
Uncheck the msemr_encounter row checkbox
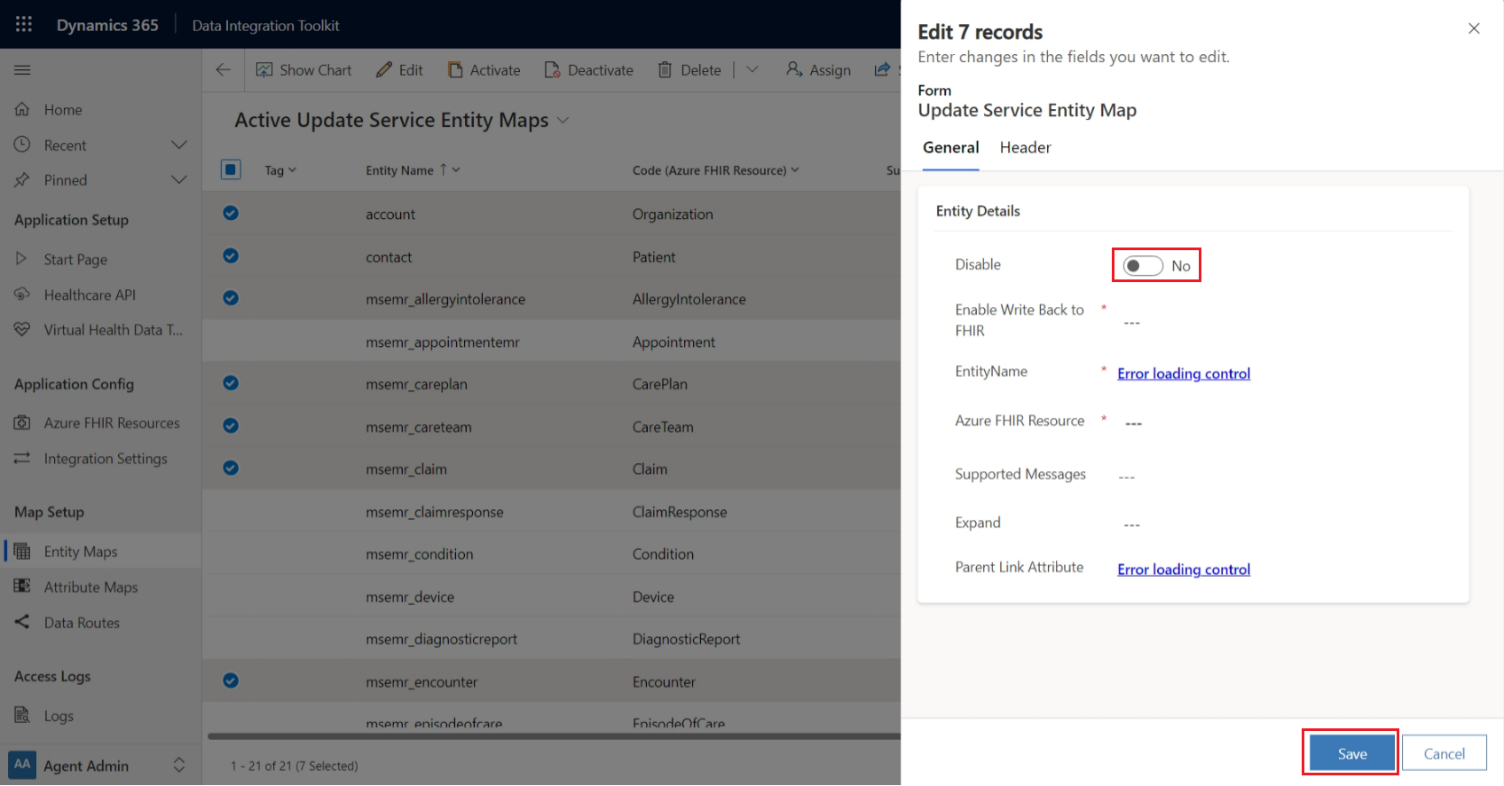[x=230, y=681]
